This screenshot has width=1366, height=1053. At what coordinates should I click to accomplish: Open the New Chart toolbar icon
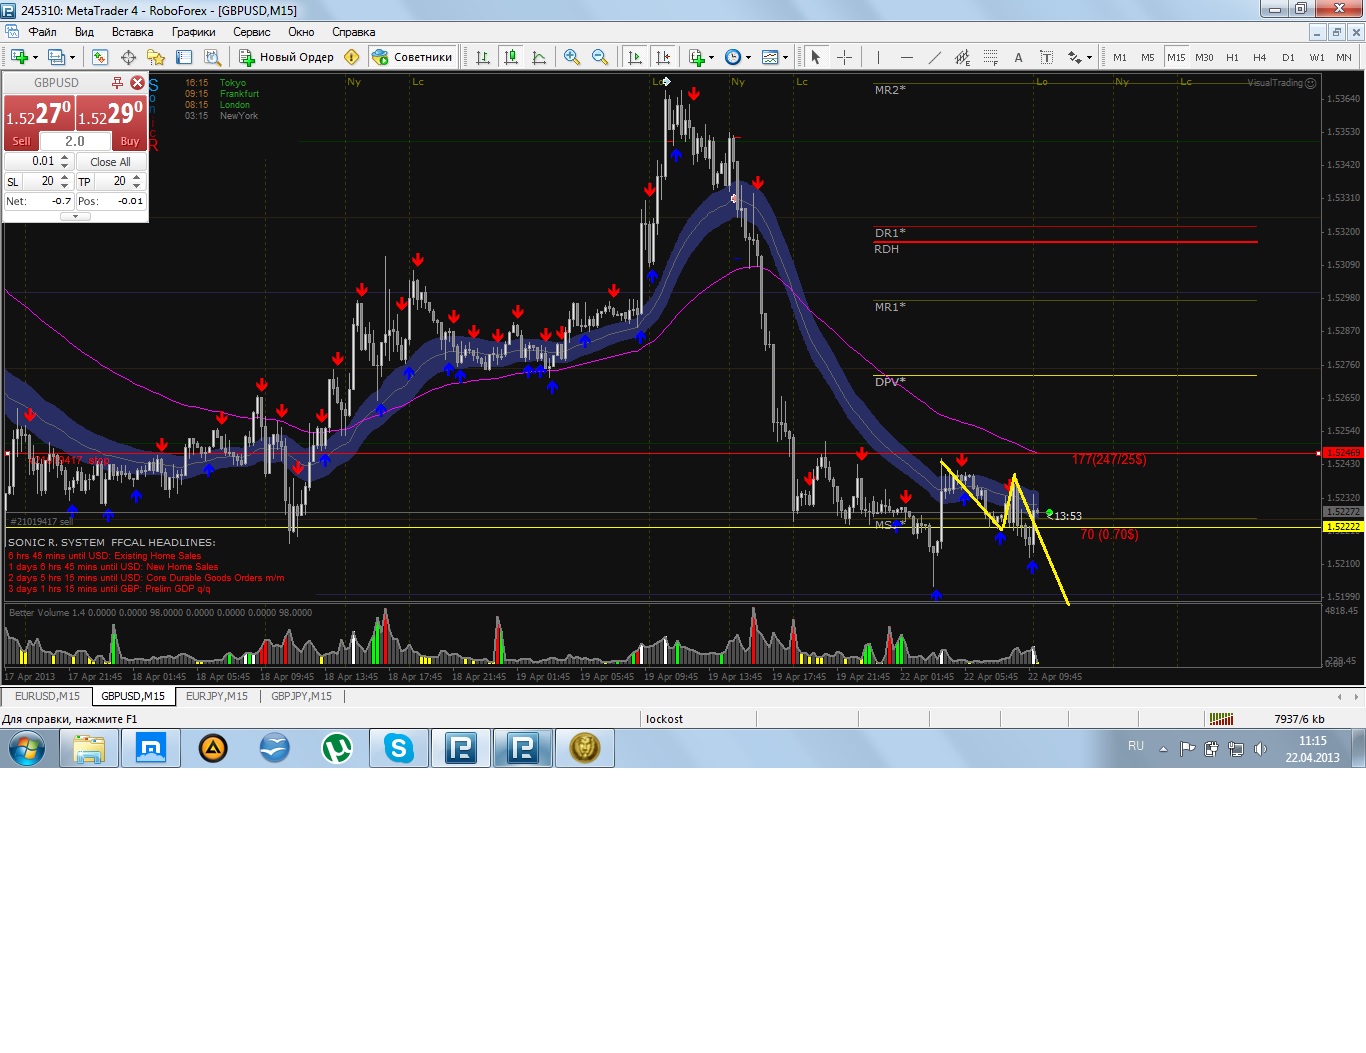coord(18,57)
